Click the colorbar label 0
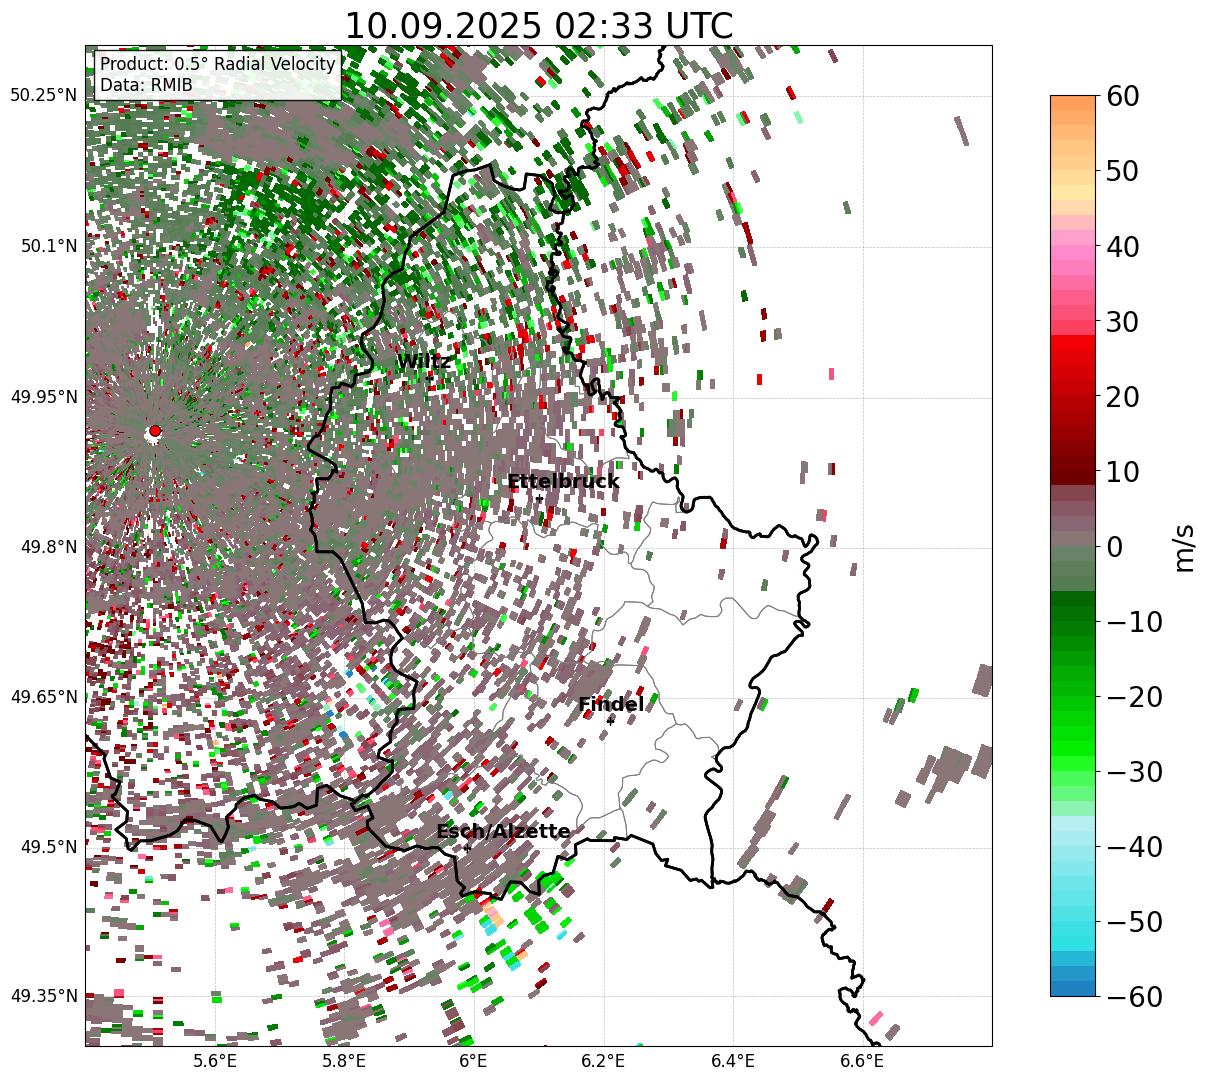 pos(1114,547)
